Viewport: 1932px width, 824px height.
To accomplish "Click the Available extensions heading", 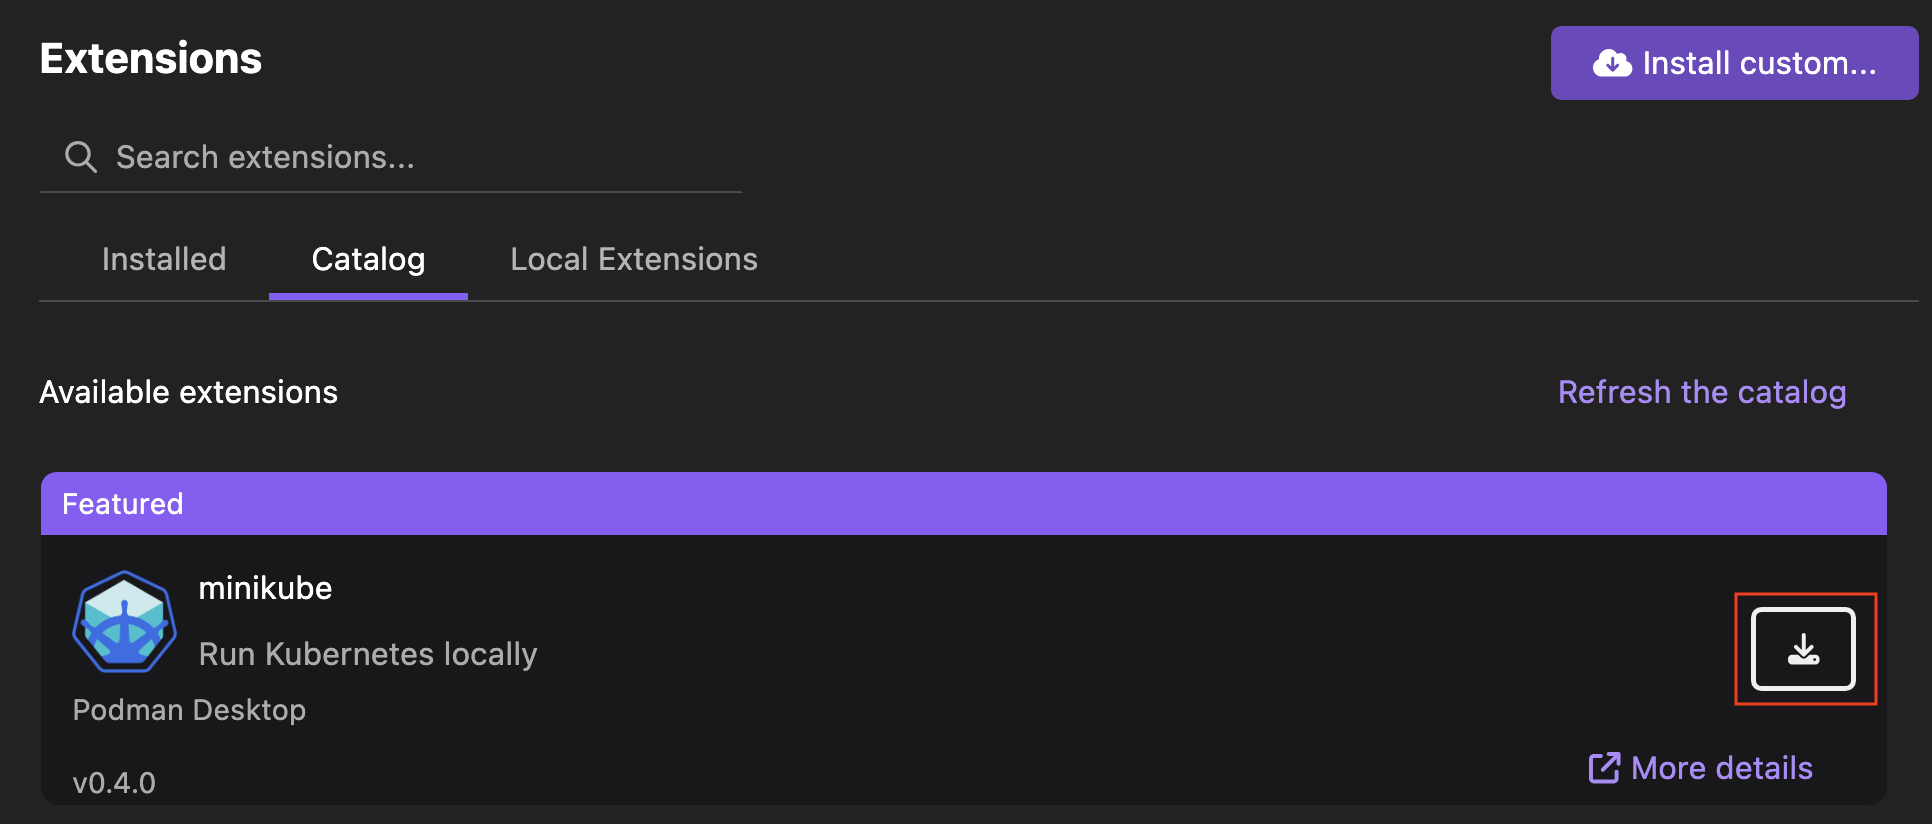I will tap(188, 392).
